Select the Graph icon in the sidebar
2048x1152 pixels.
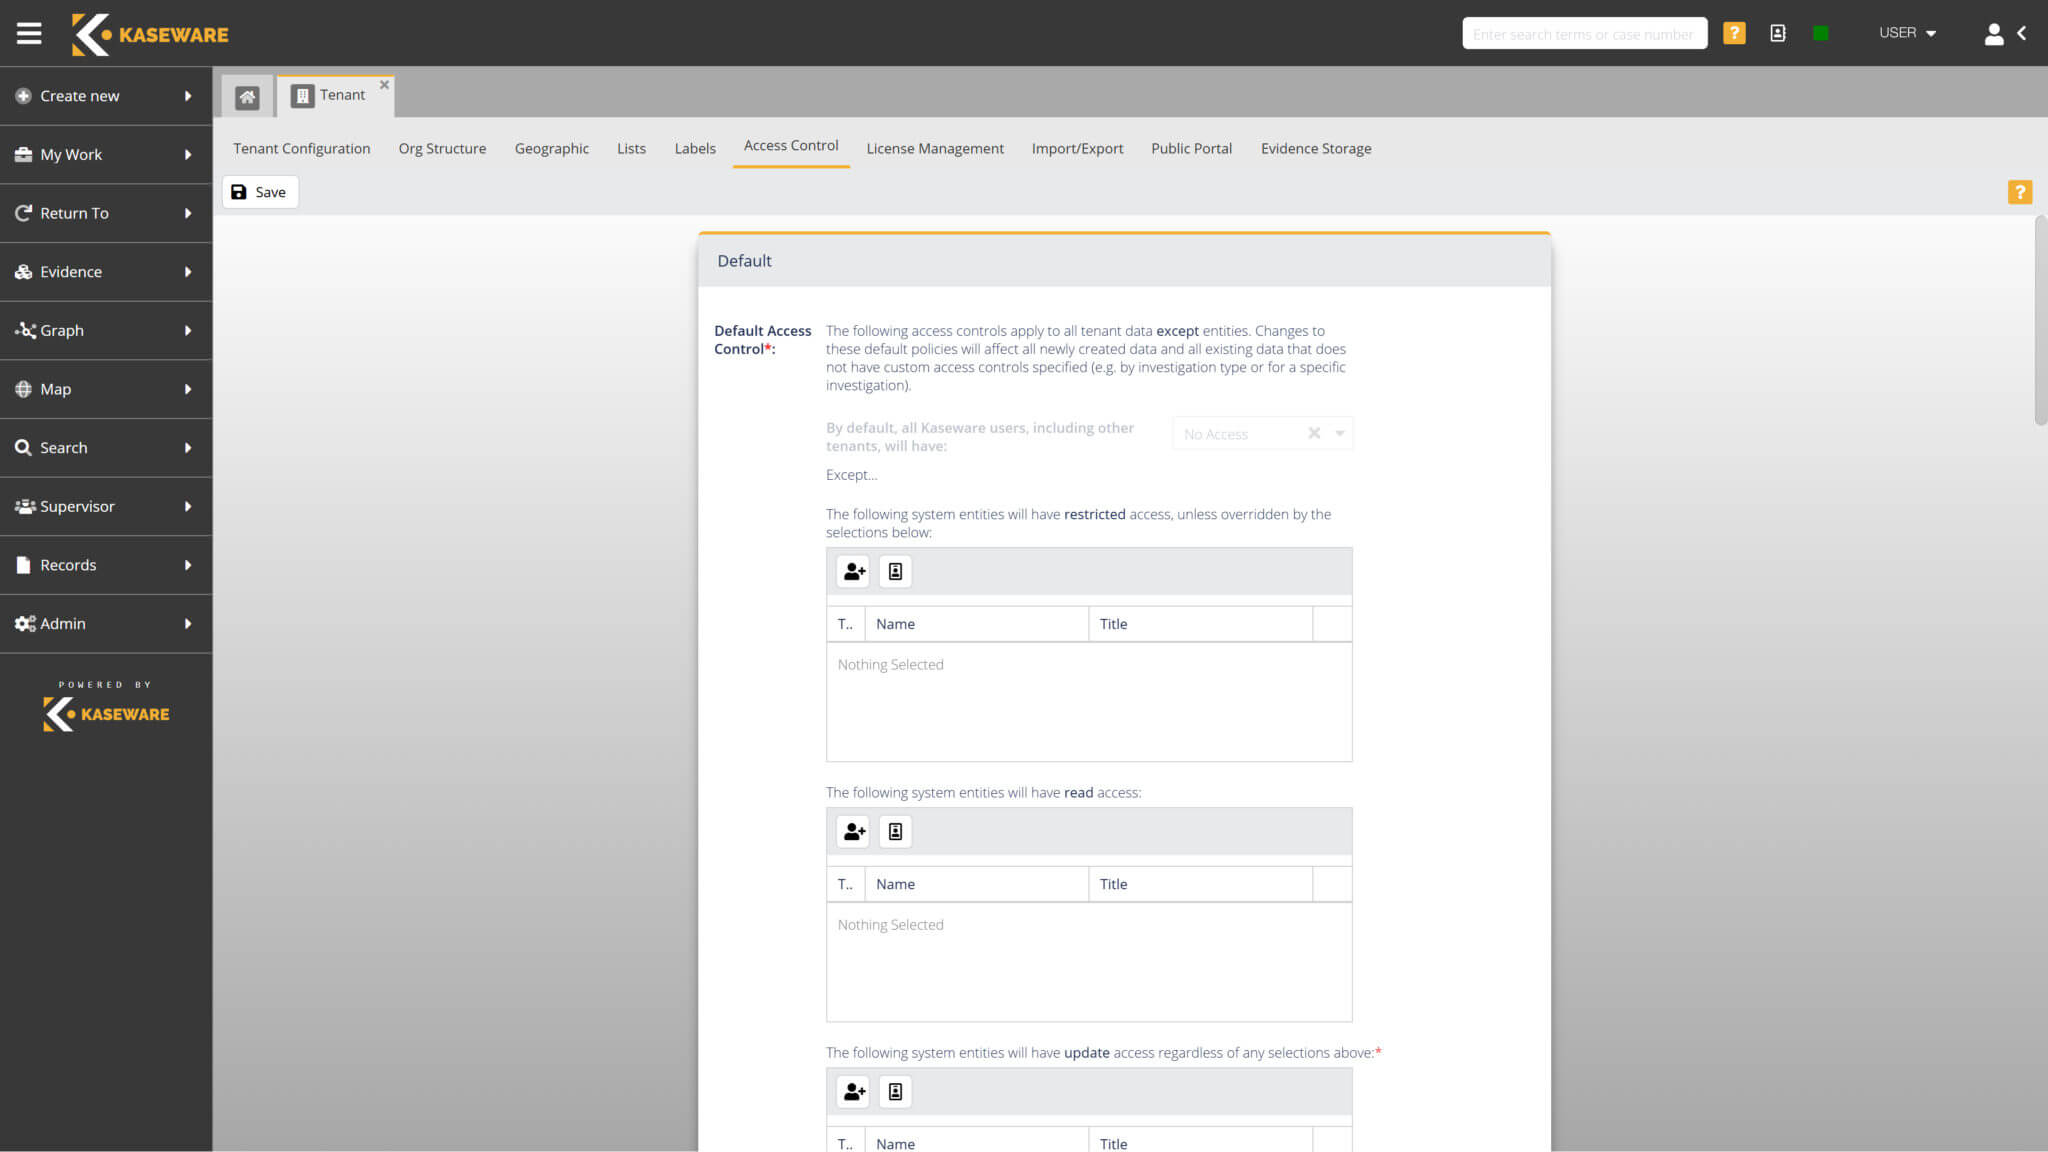(x=24, y=330)
